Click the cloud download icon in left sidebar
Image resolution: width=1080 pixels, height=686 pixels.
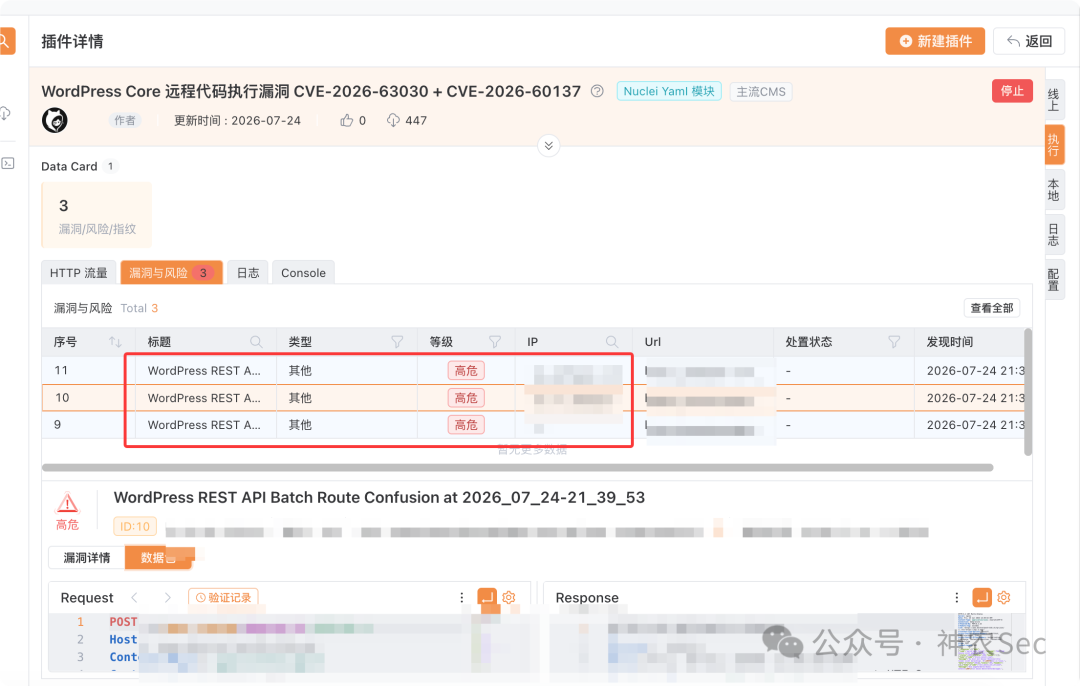5,113
